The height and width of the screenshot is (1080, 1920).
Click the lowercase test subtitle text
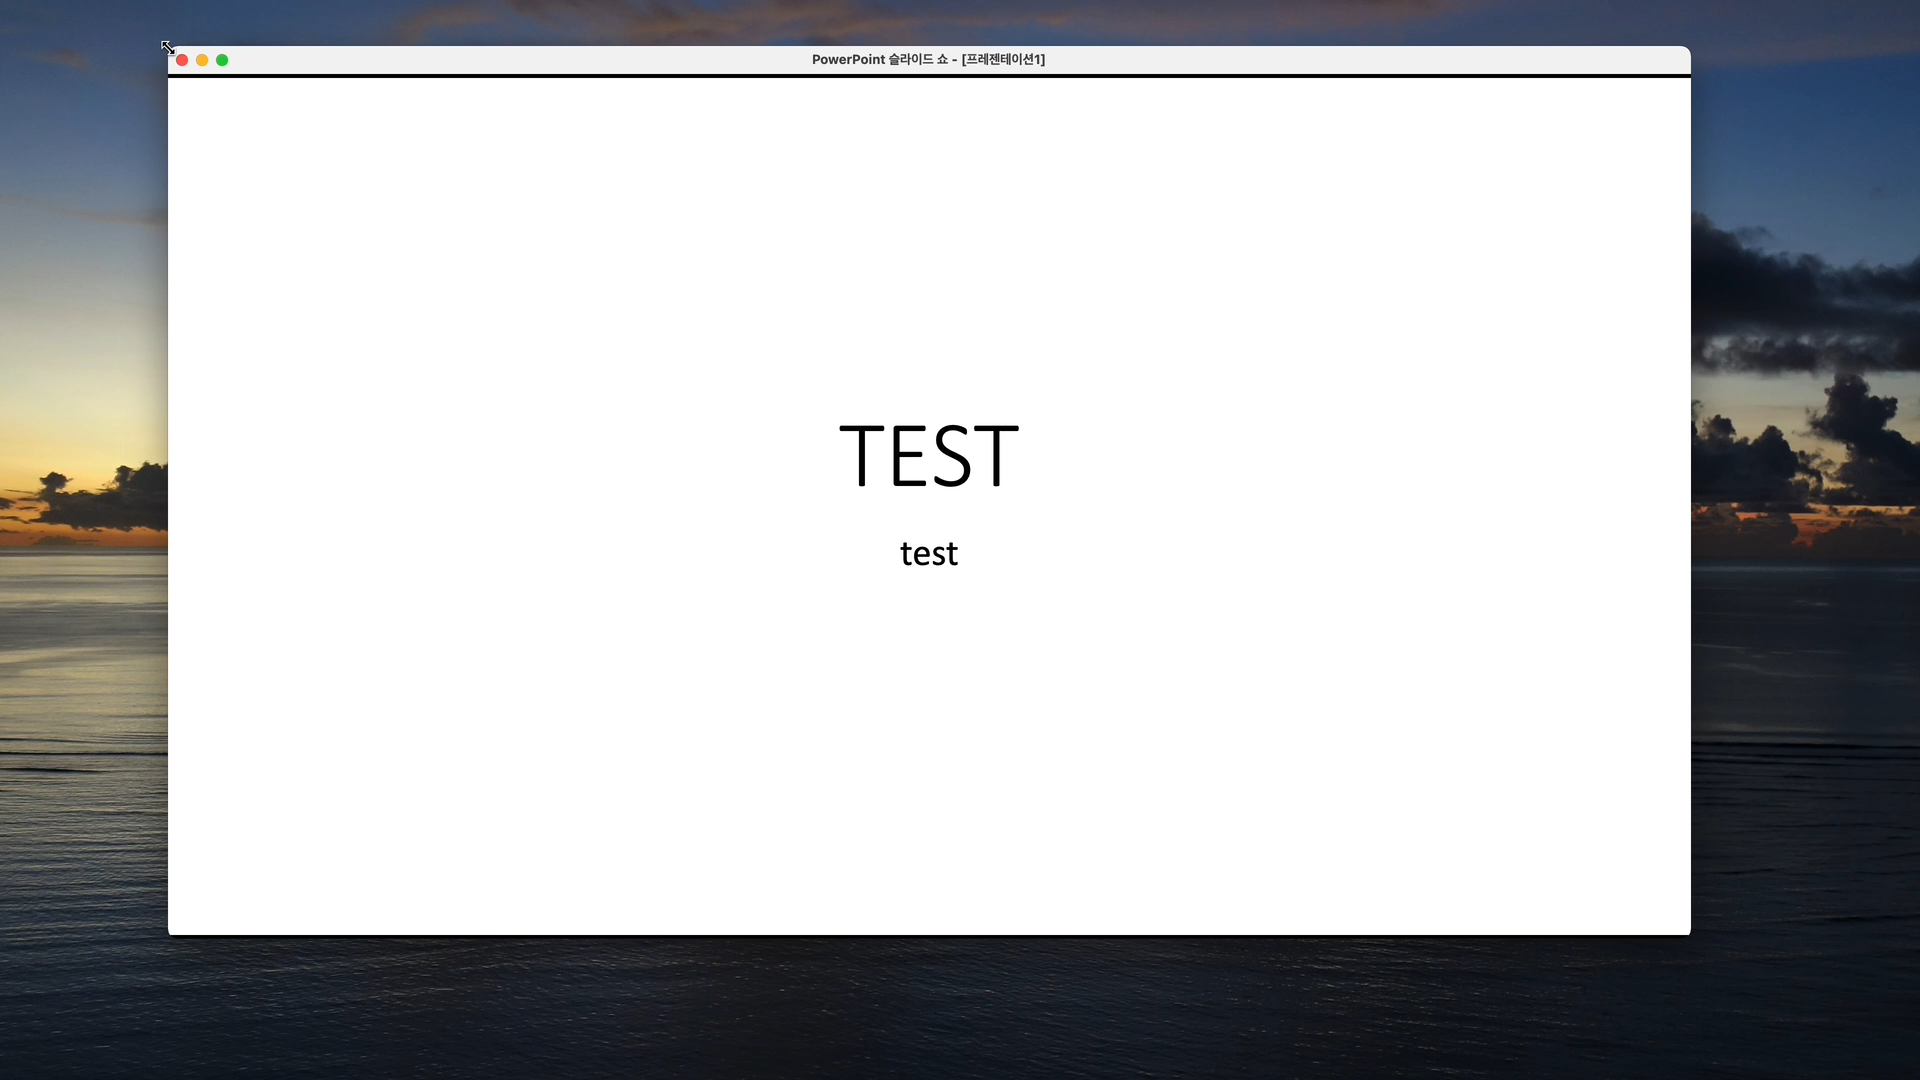point(928,554)
